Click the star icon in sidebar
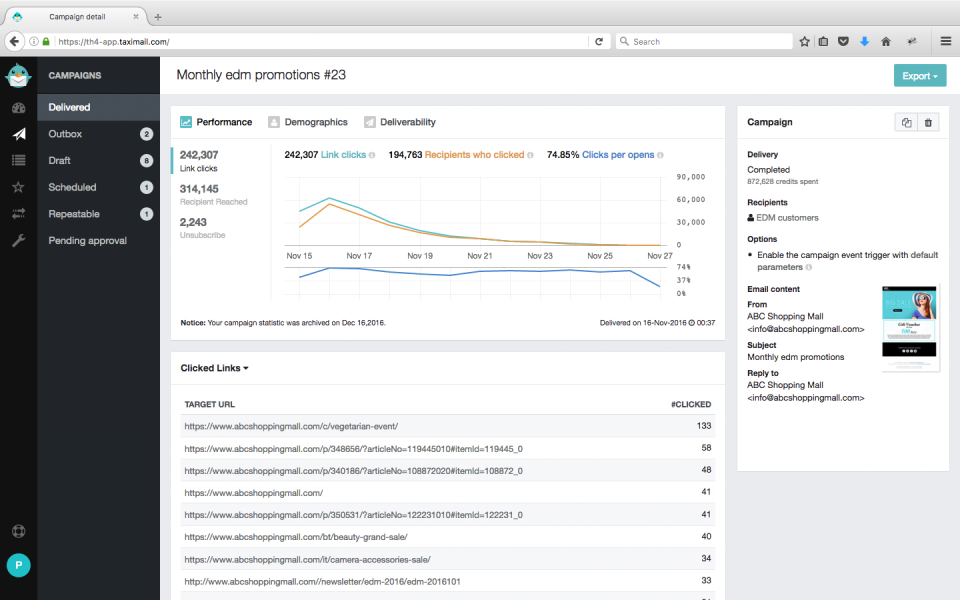The image size is (960, 600). [18, 187]
